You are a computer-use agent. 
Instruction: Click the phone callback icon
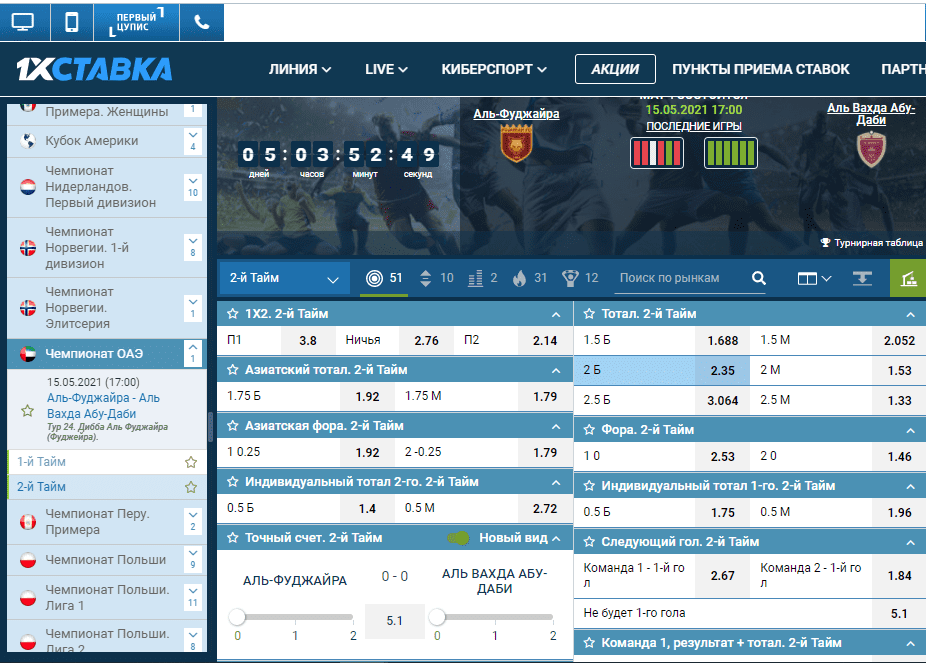click(x=202, y=21)
